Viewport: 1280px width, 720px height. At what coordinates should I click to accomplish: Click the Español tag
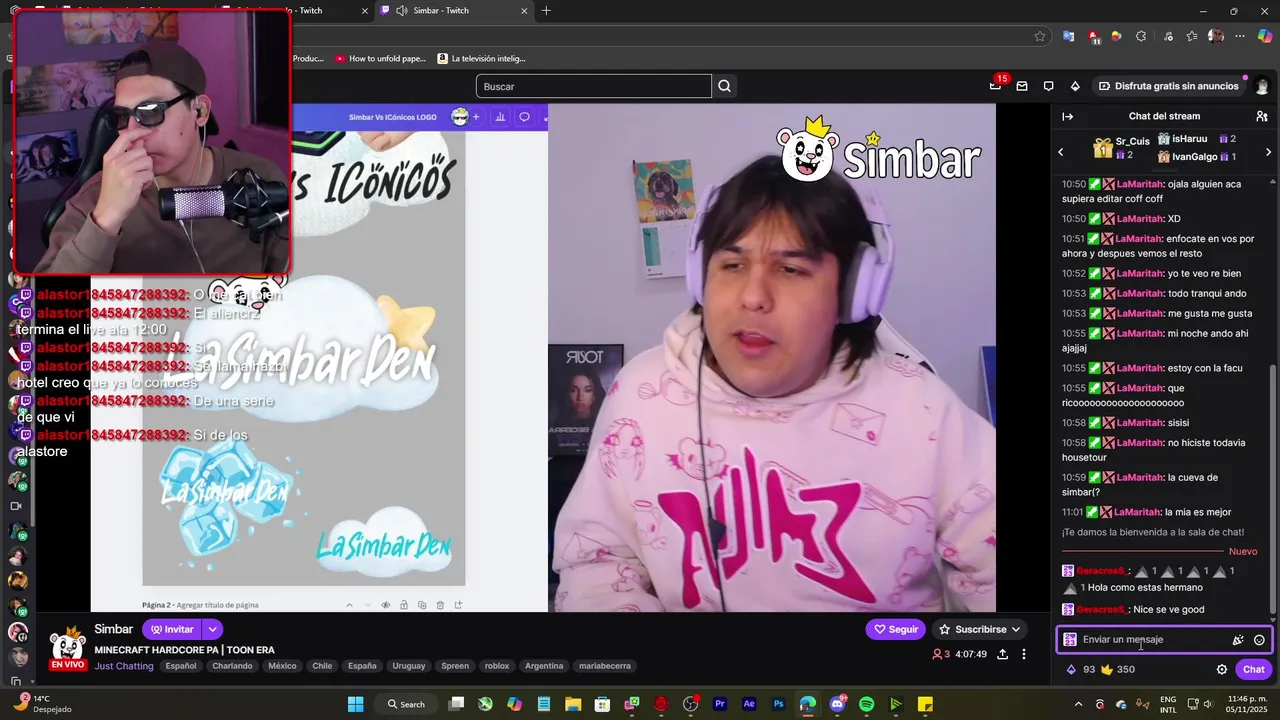181,666
